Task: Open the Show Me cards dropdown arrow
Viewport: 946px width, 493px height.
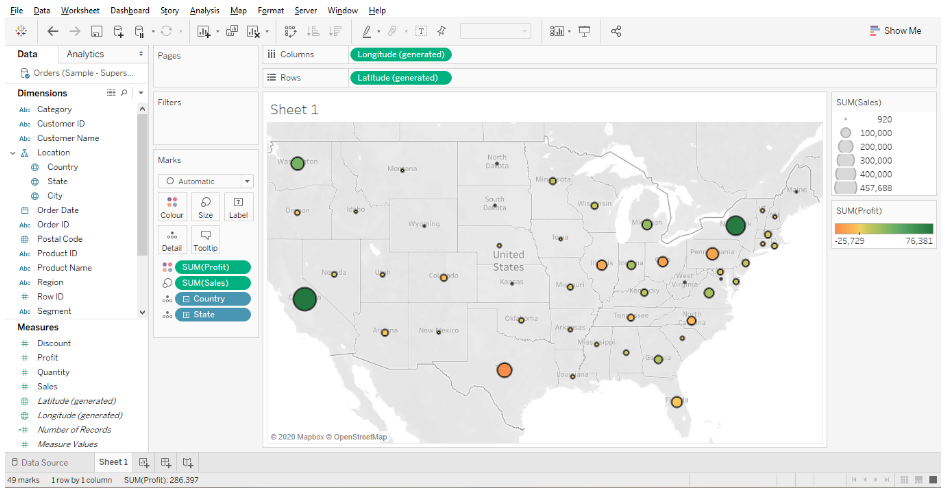Action: (569, 31)
